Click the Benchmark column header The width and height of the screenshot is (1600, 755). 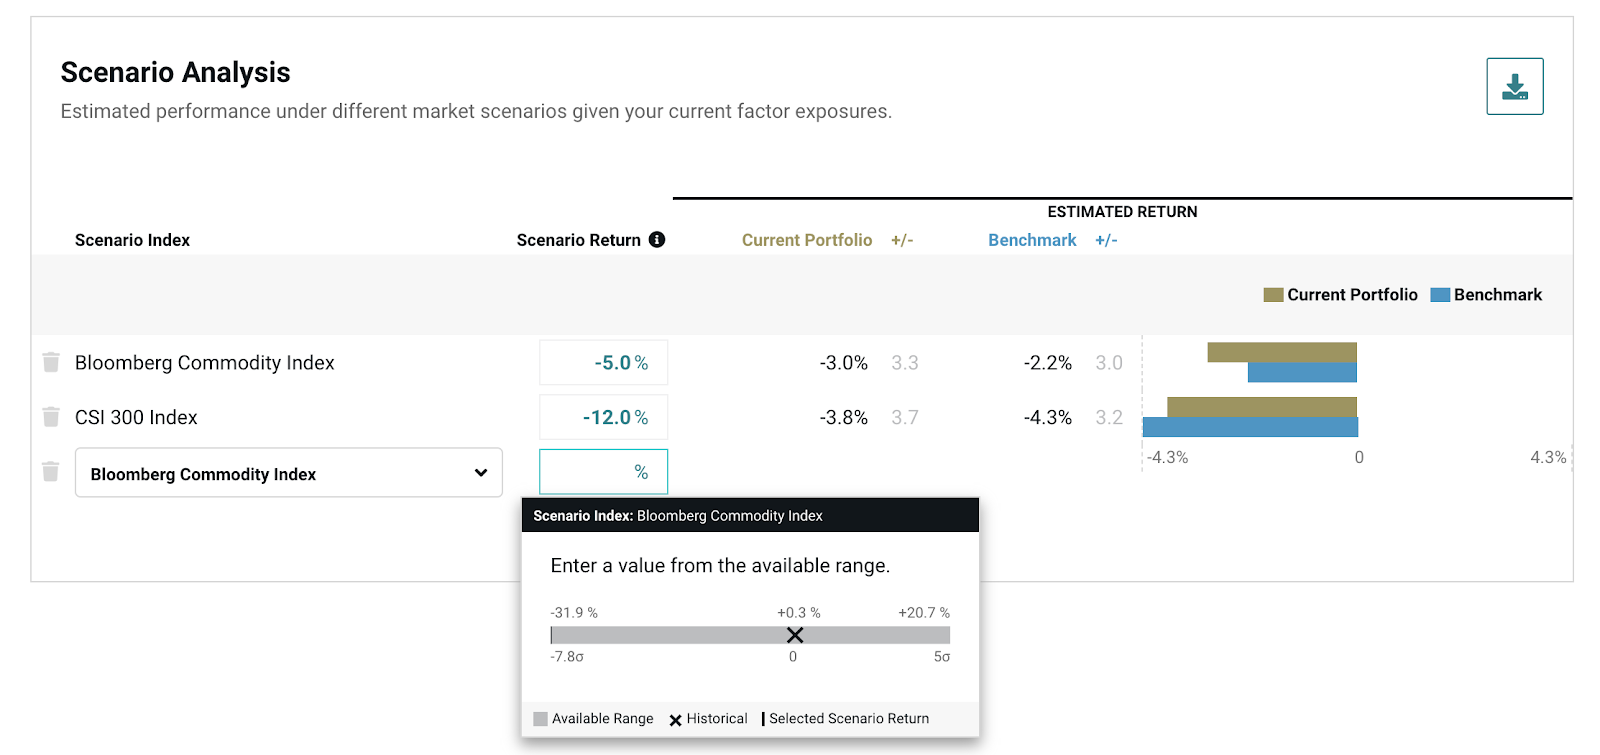(x=1032, y=240)
